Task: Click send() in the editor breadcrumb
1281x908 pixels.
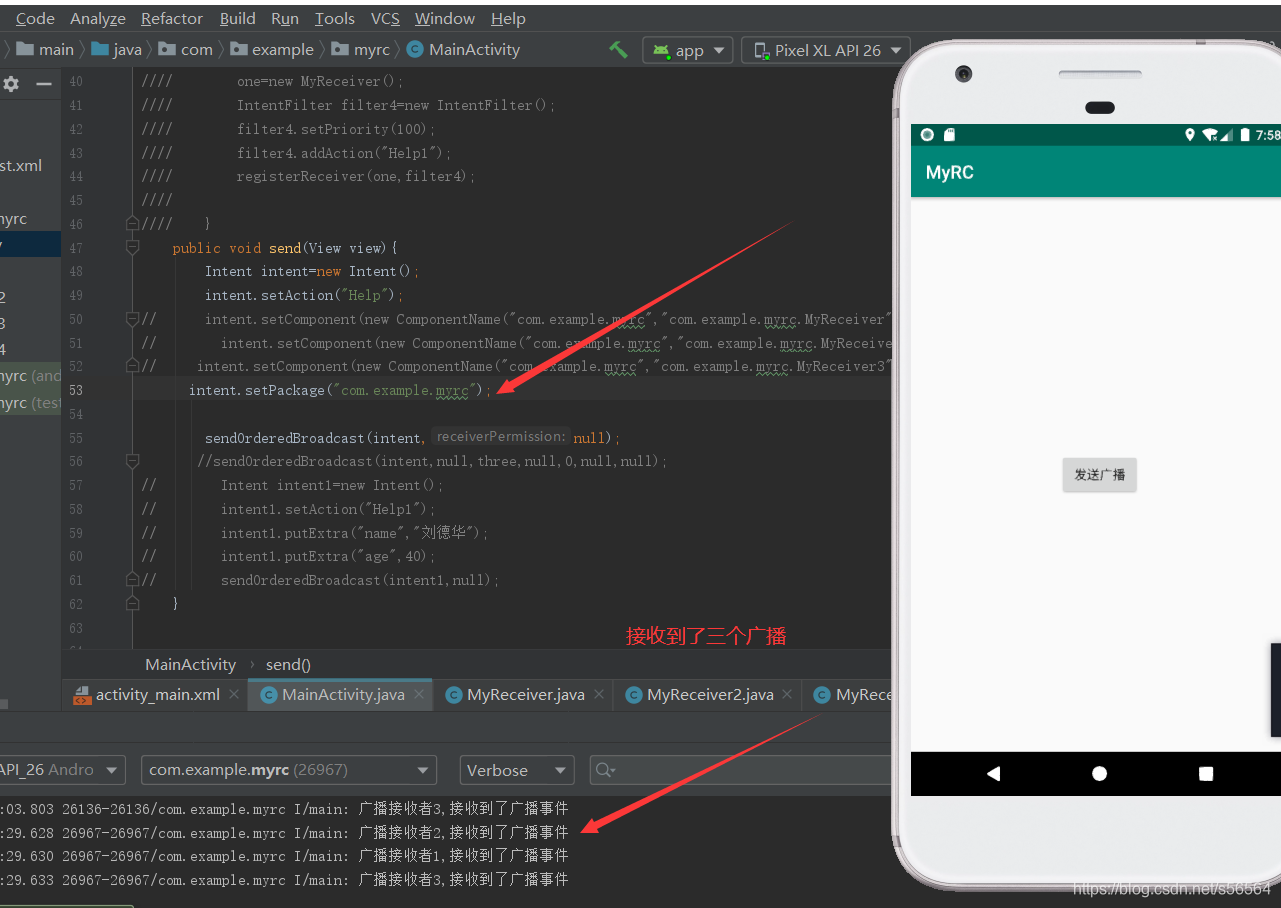Action: 288,664
